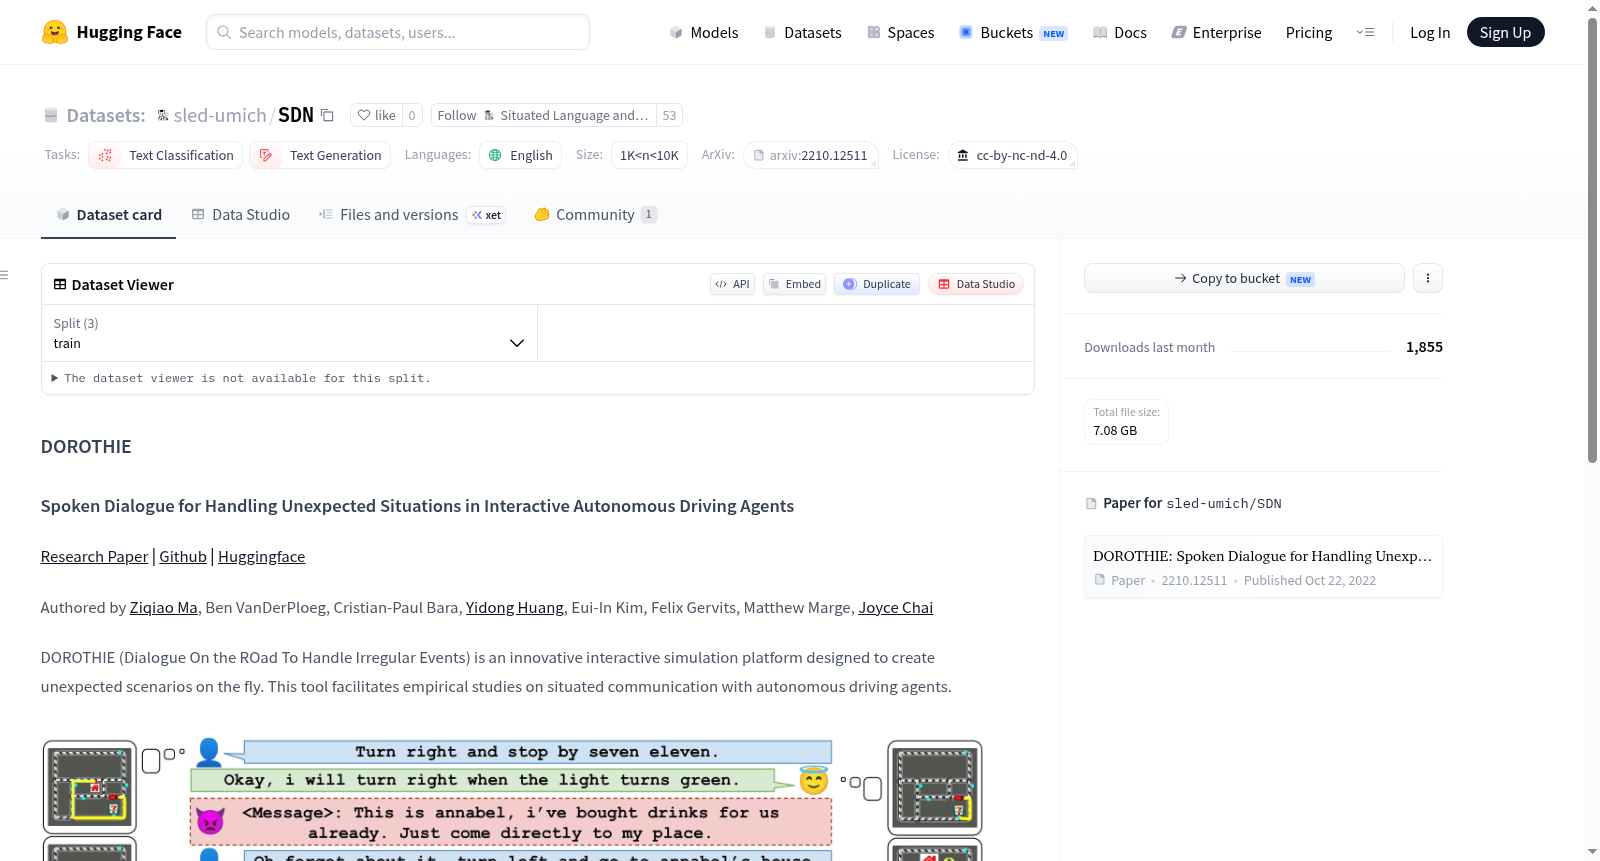Switch to the Dataset card tab

point(109,215)
